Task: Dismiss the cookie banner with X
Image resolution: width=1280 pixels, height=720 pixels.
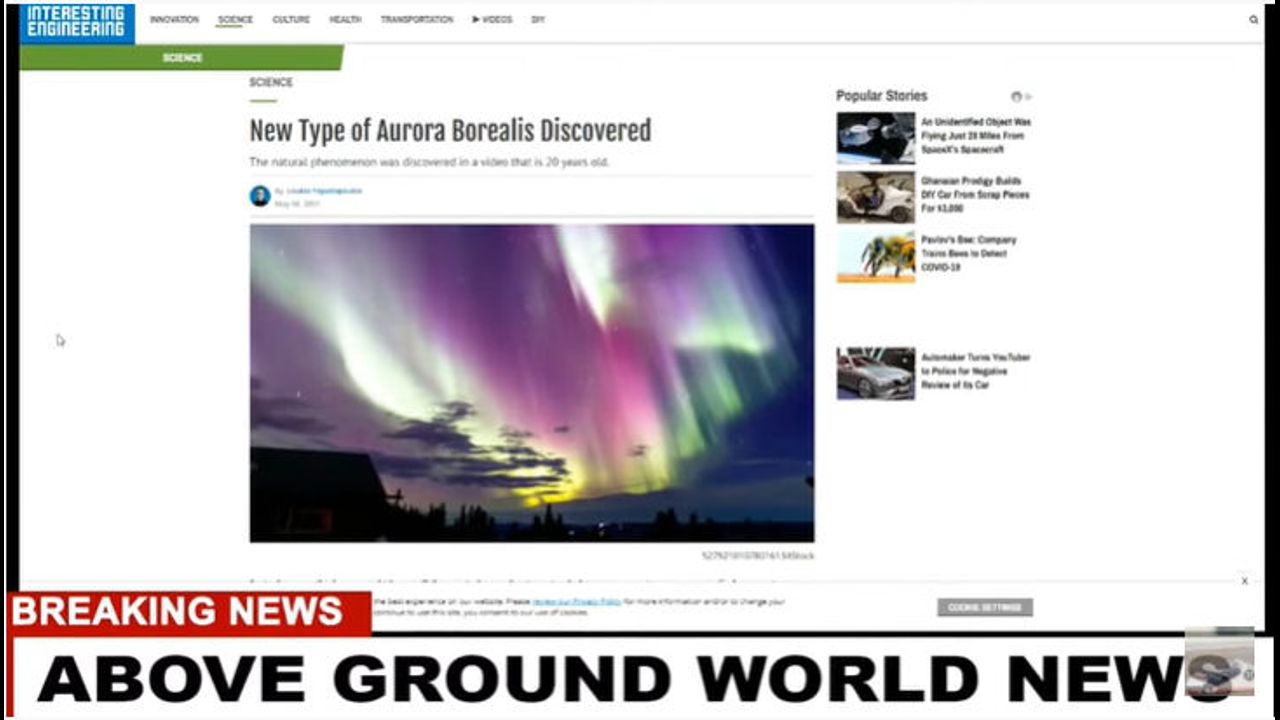Action: (1244, 581)
